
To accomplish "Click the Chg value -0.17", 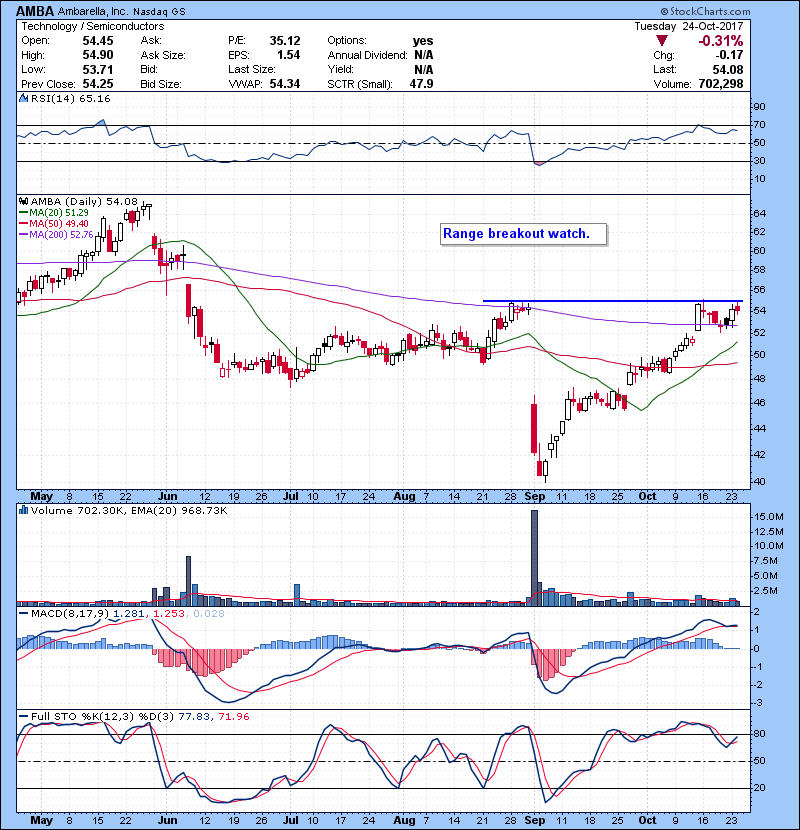I will (x=730, y=55).
